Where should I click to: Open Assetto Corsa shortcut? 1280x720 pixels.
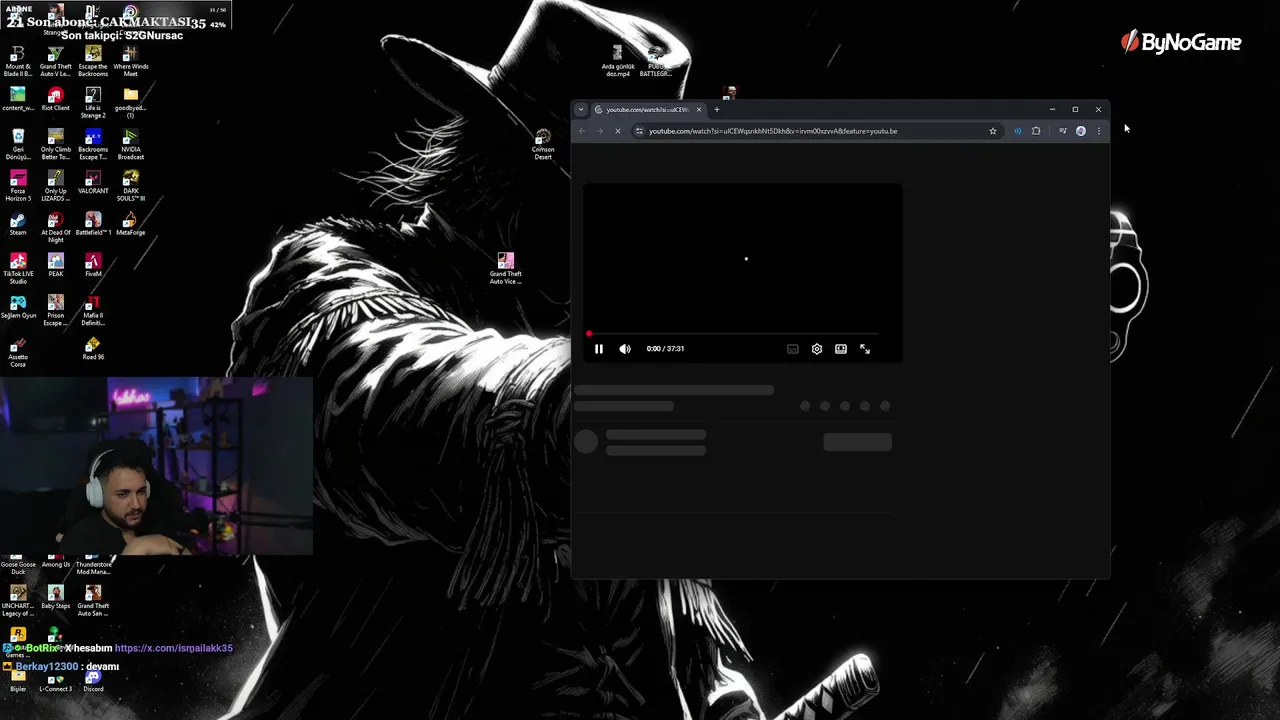(18, 351)
